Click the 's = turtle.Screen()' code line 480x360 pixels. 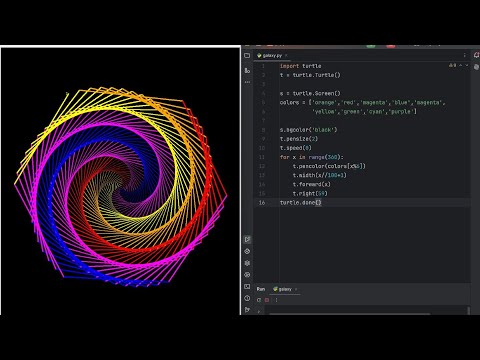tap(310, 93)
